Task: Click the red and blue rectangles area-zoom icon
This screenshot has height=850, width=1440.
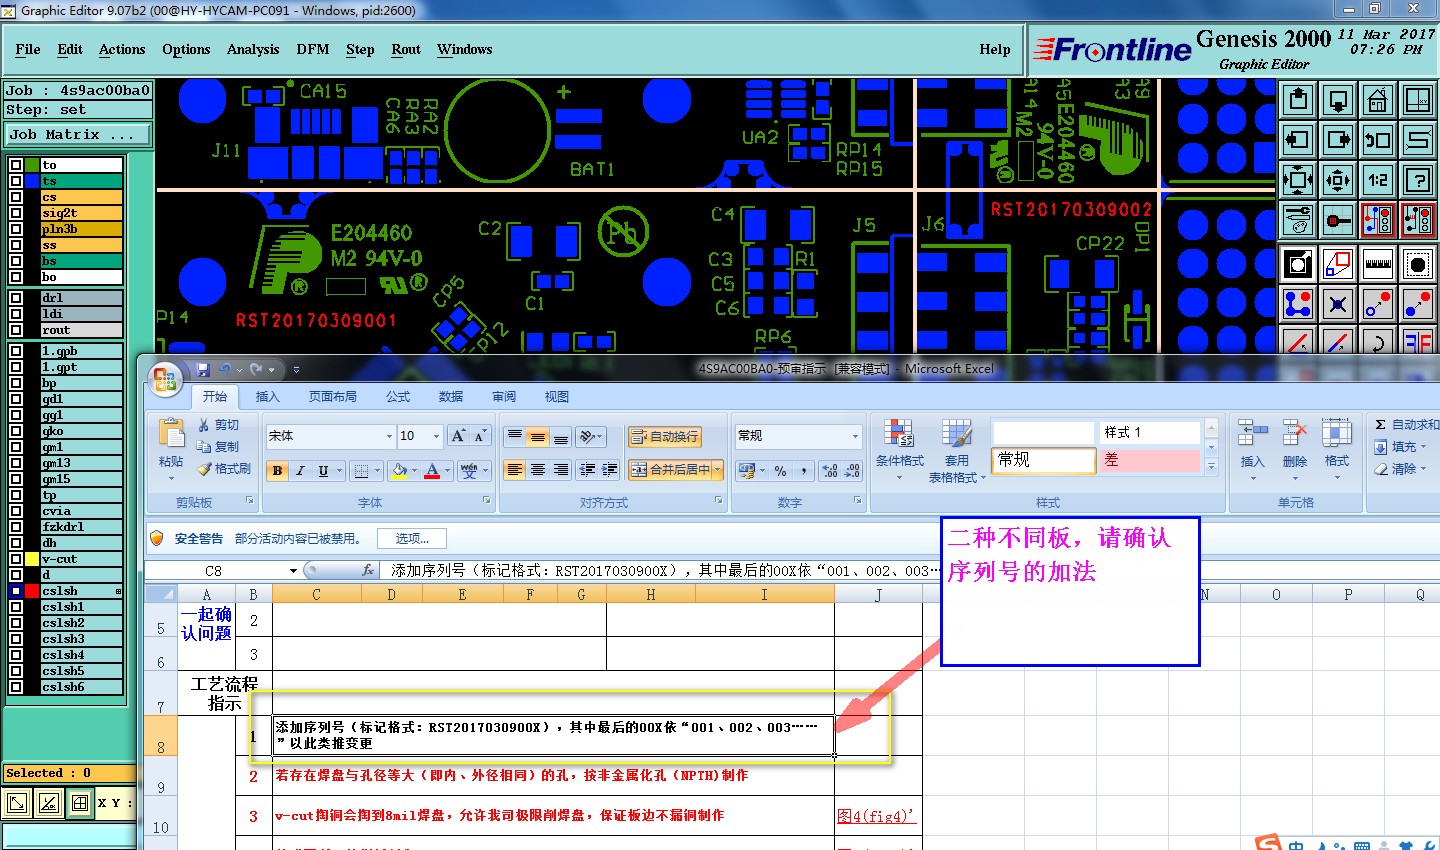Action: (1338, 264)
